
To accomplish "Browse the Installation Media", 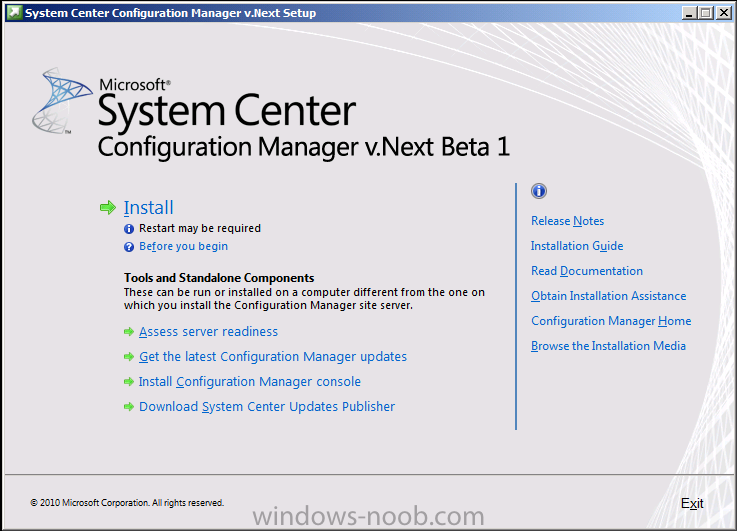I will (x=608, y=346).
